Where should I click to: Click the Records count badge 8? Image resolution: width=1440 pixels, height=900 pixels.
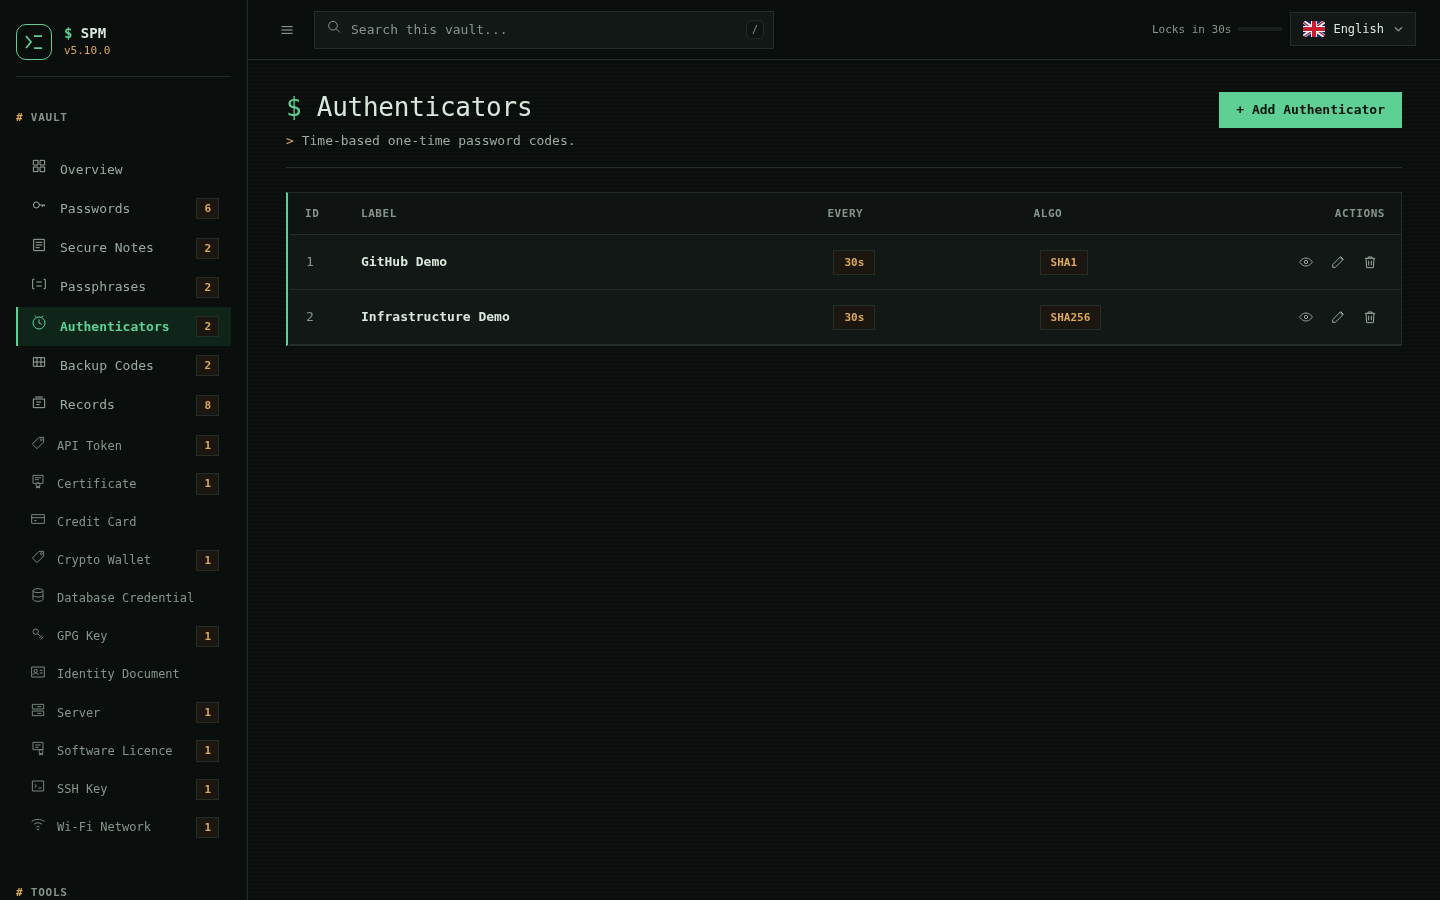[x=208, y=405]
